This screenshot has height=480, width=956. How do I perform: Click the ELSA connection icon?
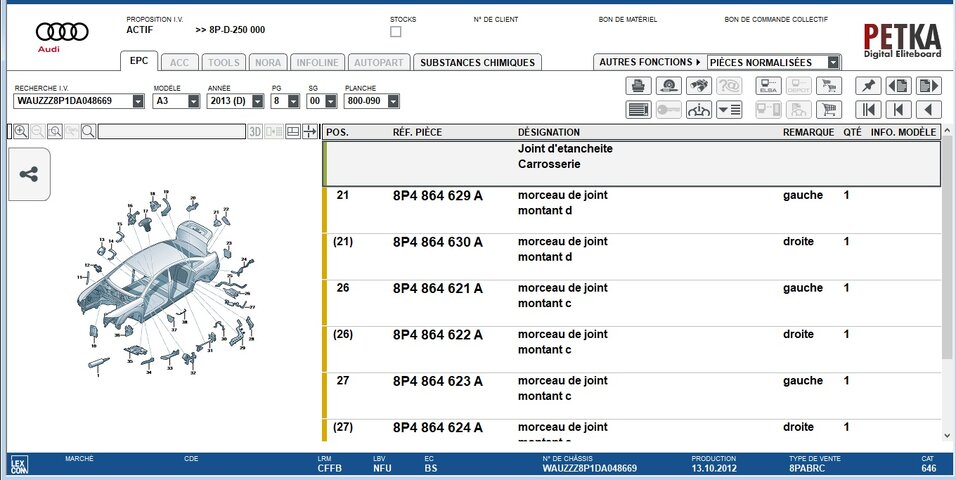click(769, 86)
